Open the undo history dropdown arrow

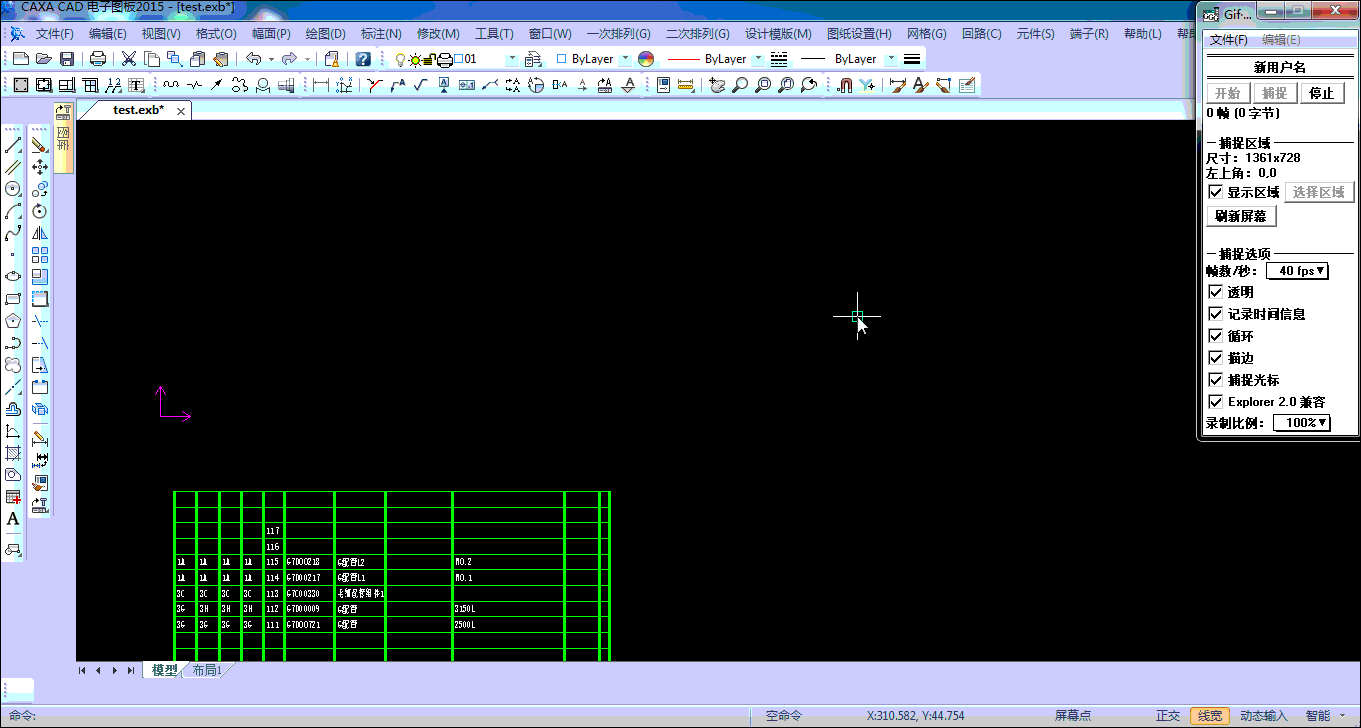point(271,59)
